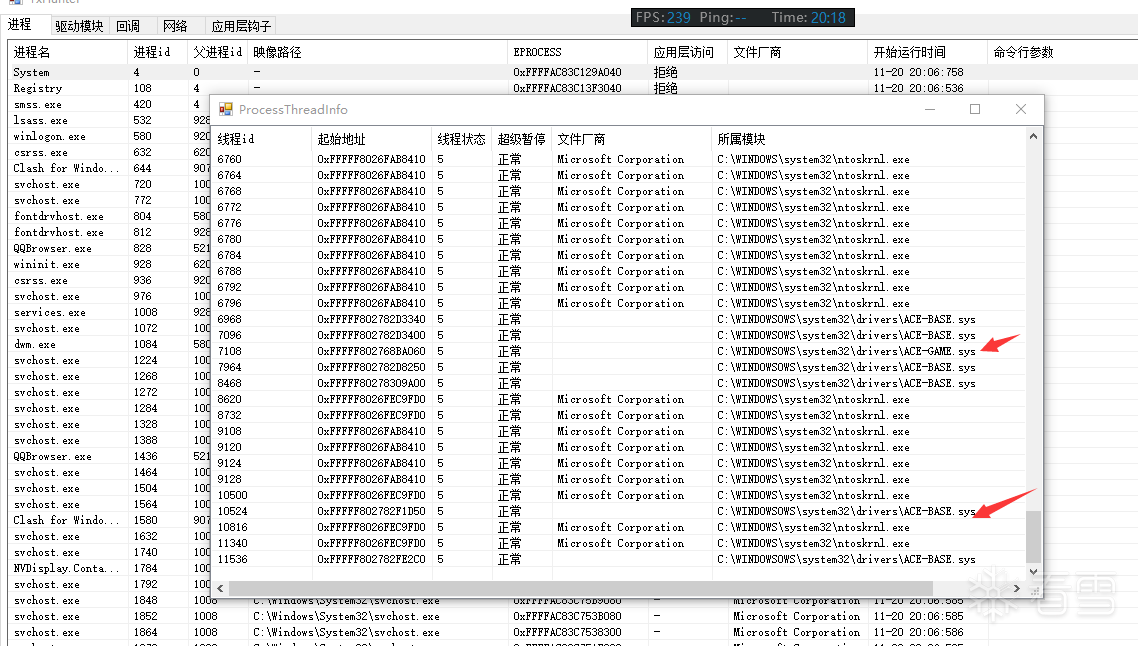This screenshot has height=646, width=1138.
Task: Click the 起始地址 column header
Action: [372, 139]
